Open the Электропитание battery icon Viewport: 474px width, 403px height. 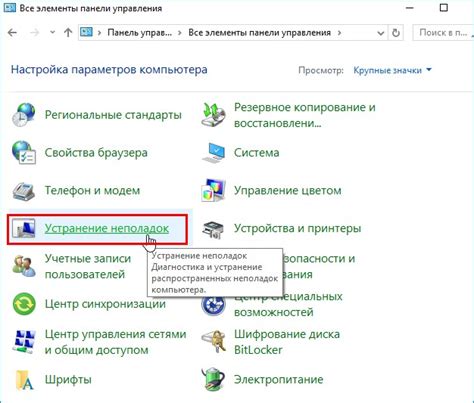tap(213, 380)
